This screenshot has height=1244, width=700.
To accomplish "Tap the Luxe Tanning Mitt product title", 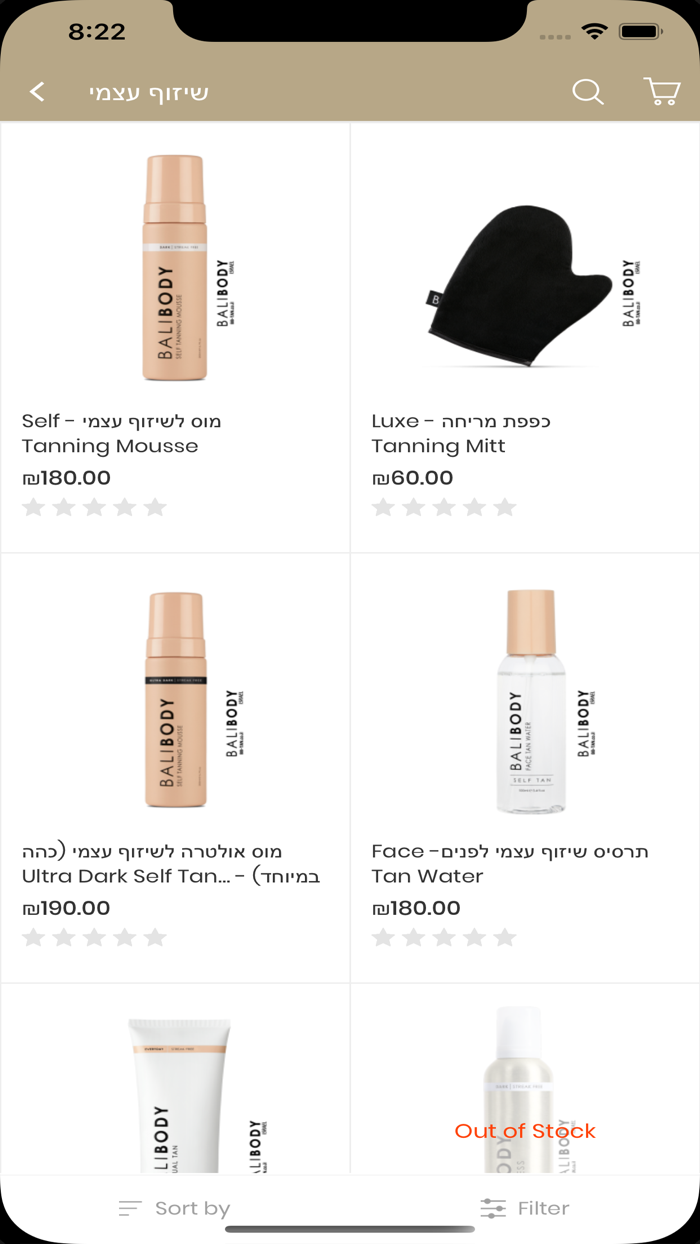I will [461, 433].
